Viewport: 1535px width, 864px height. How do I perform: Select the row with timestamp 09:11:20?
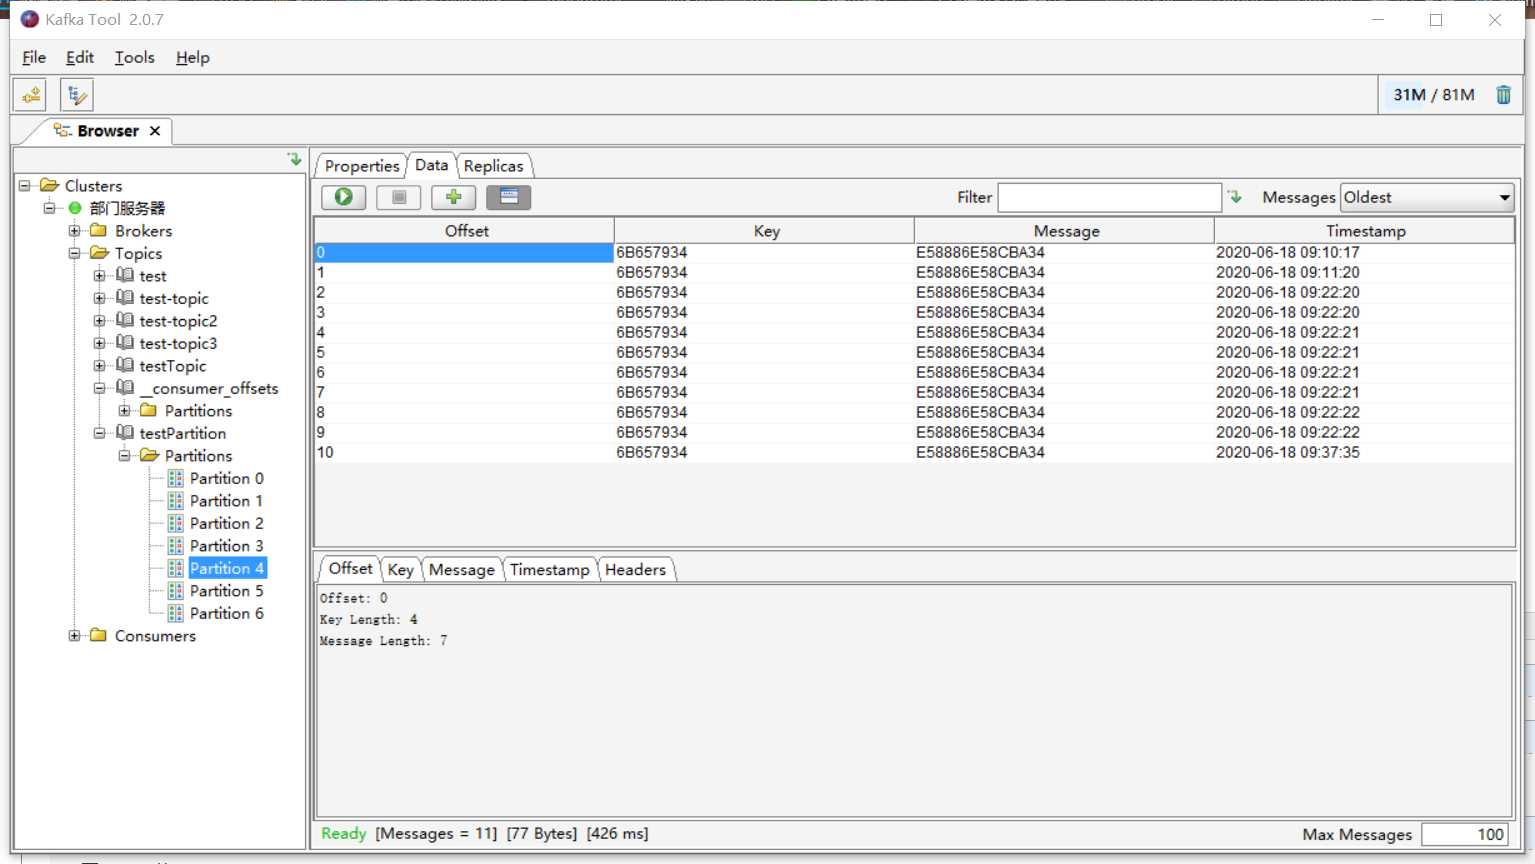tap(915, 272)
